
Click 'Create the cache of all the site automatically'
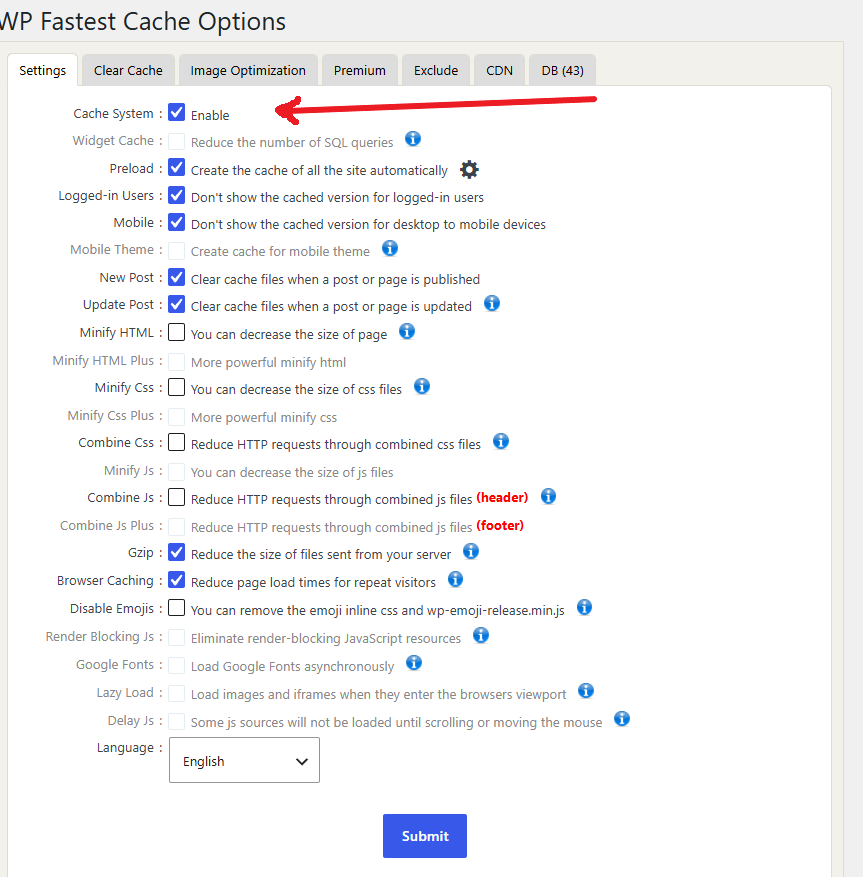[319, 170]
